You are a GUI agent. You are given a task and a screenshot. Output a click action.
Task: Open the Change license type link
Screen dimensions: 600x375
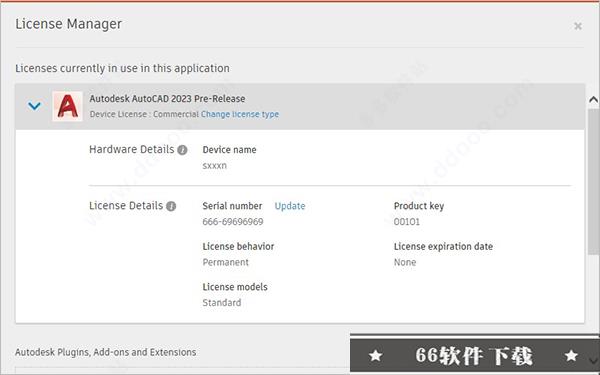[240, 114]
